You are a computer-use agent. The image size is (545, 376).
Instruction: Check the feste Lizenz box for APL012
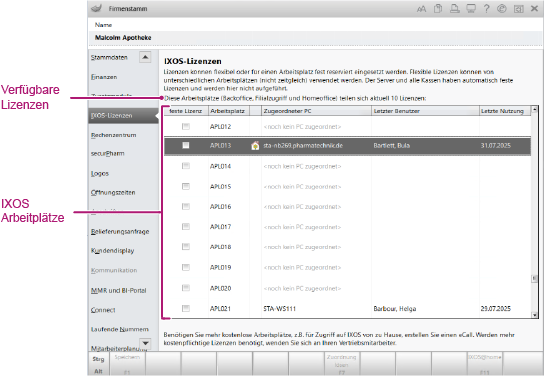186,126
